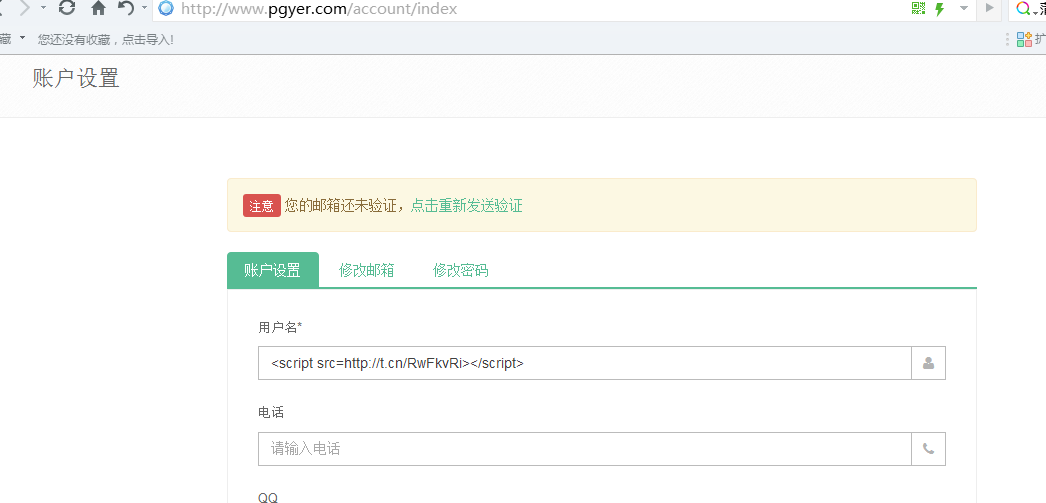
Task: Click the user icon beside username field
Action: (929, 363)
